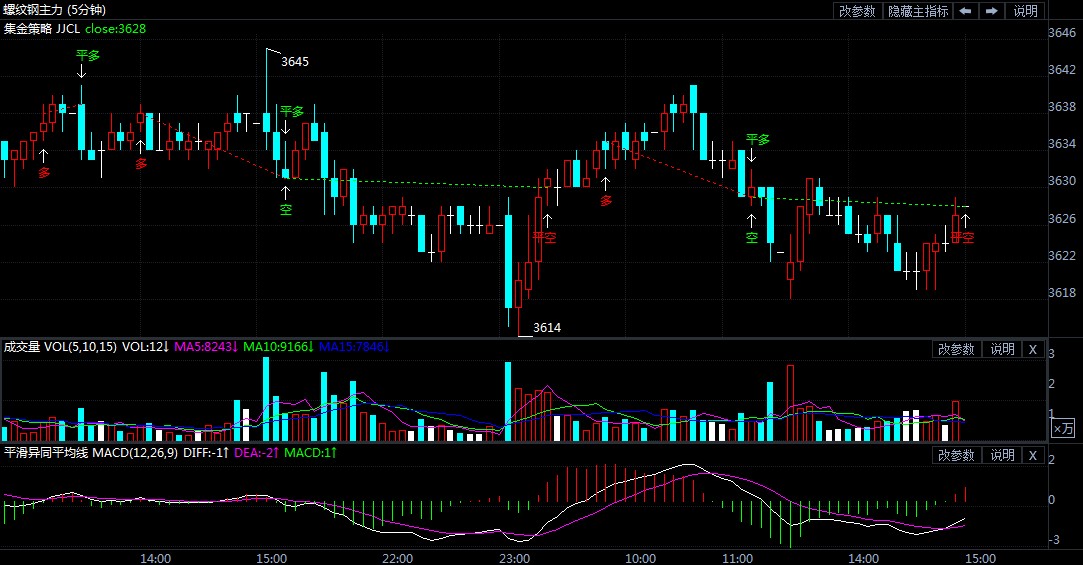Click the 3638 price axis label

1062,107
